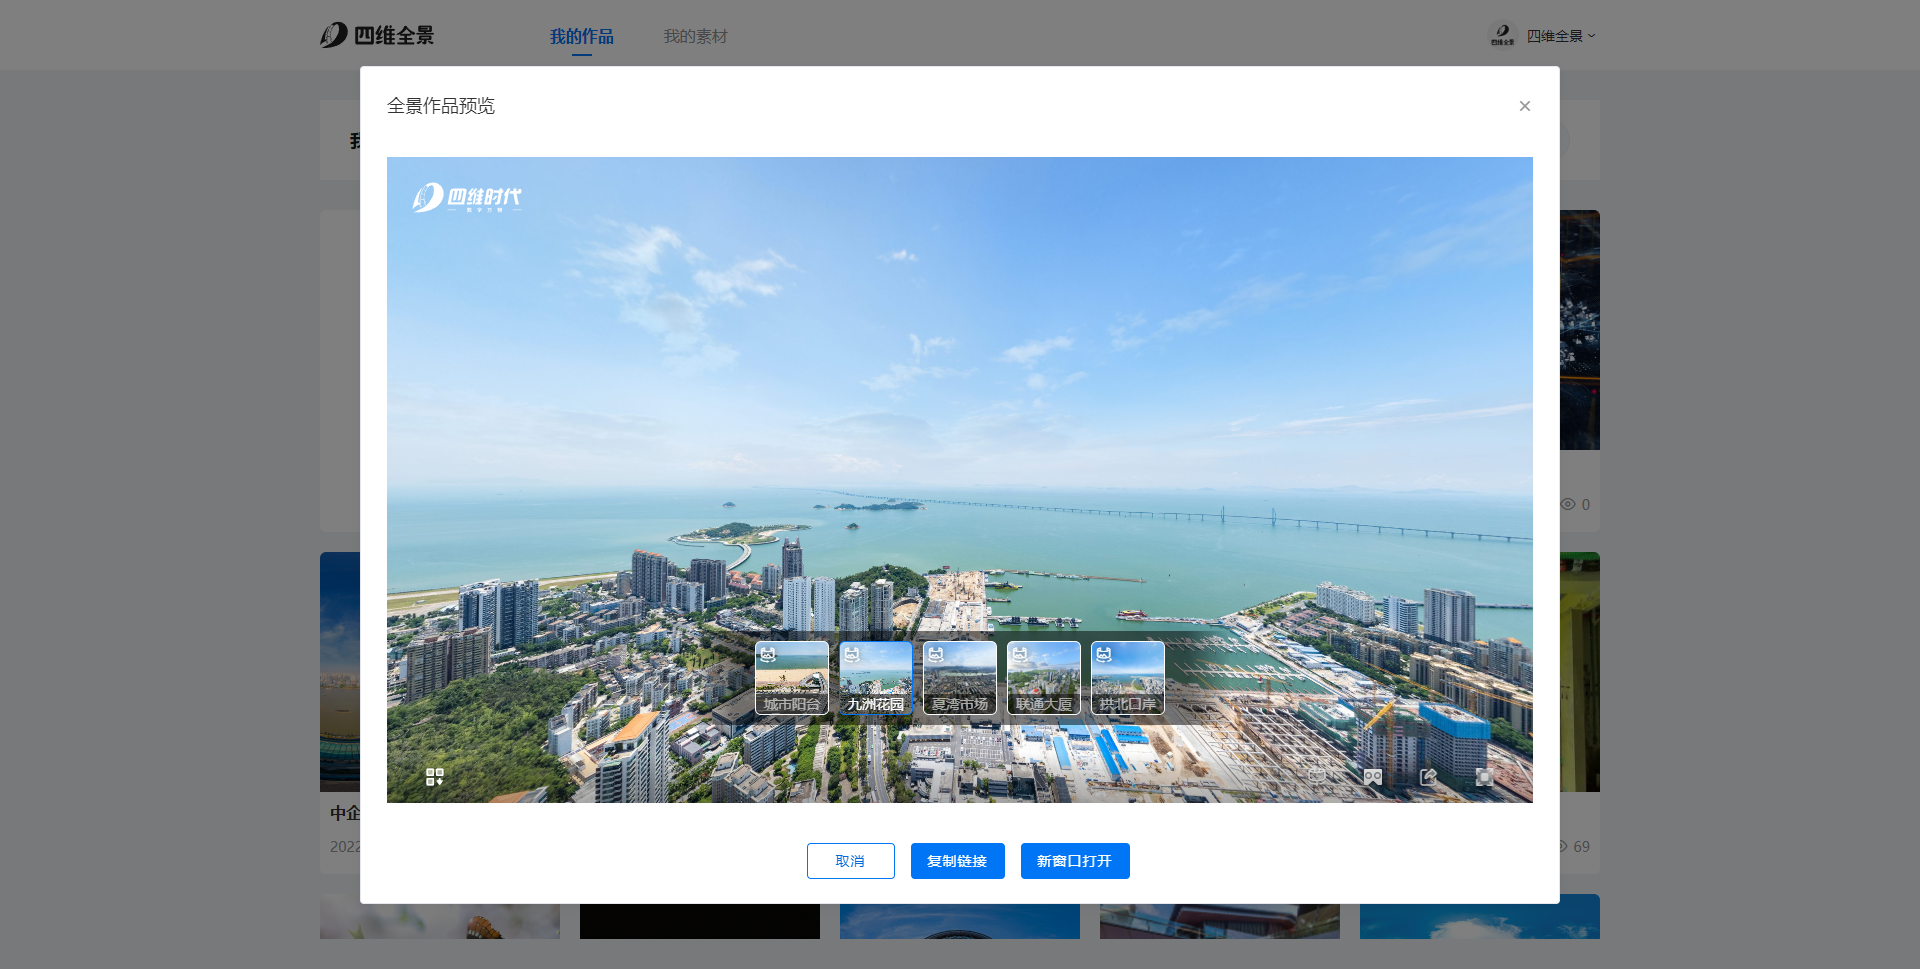
Task: Click the user avatar icon
Action: pyautogui.click(x=1502, y=36)
